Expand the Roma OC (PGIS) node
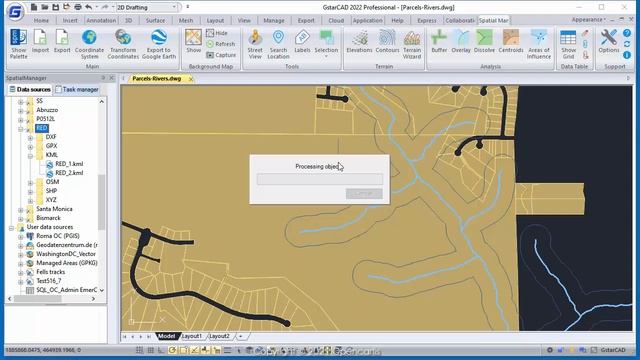Screen dimensions: 640x360 pos(20,237)
